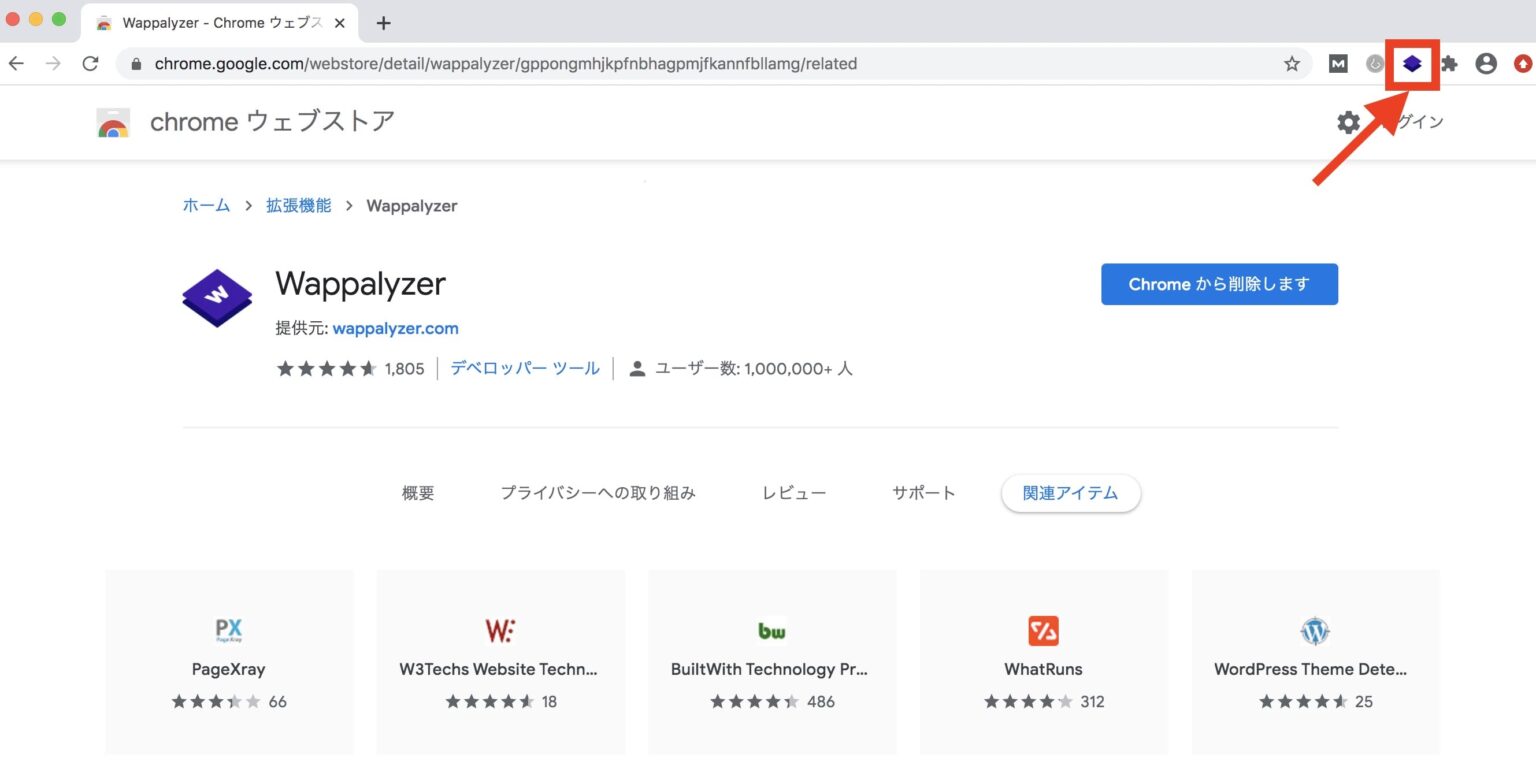Switch to the レビュー tab
The height and width of the screenshot is (765, 1536).
click(x=793, y=492)
